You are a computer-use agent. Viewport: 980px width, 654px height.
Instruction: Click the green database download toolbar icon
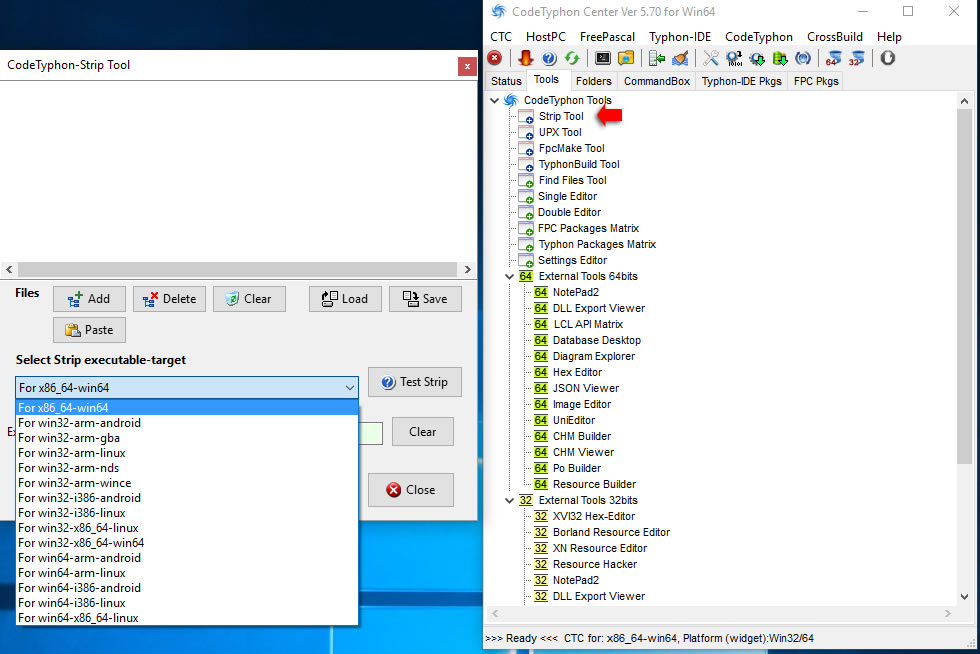click(x=780, y=58)
